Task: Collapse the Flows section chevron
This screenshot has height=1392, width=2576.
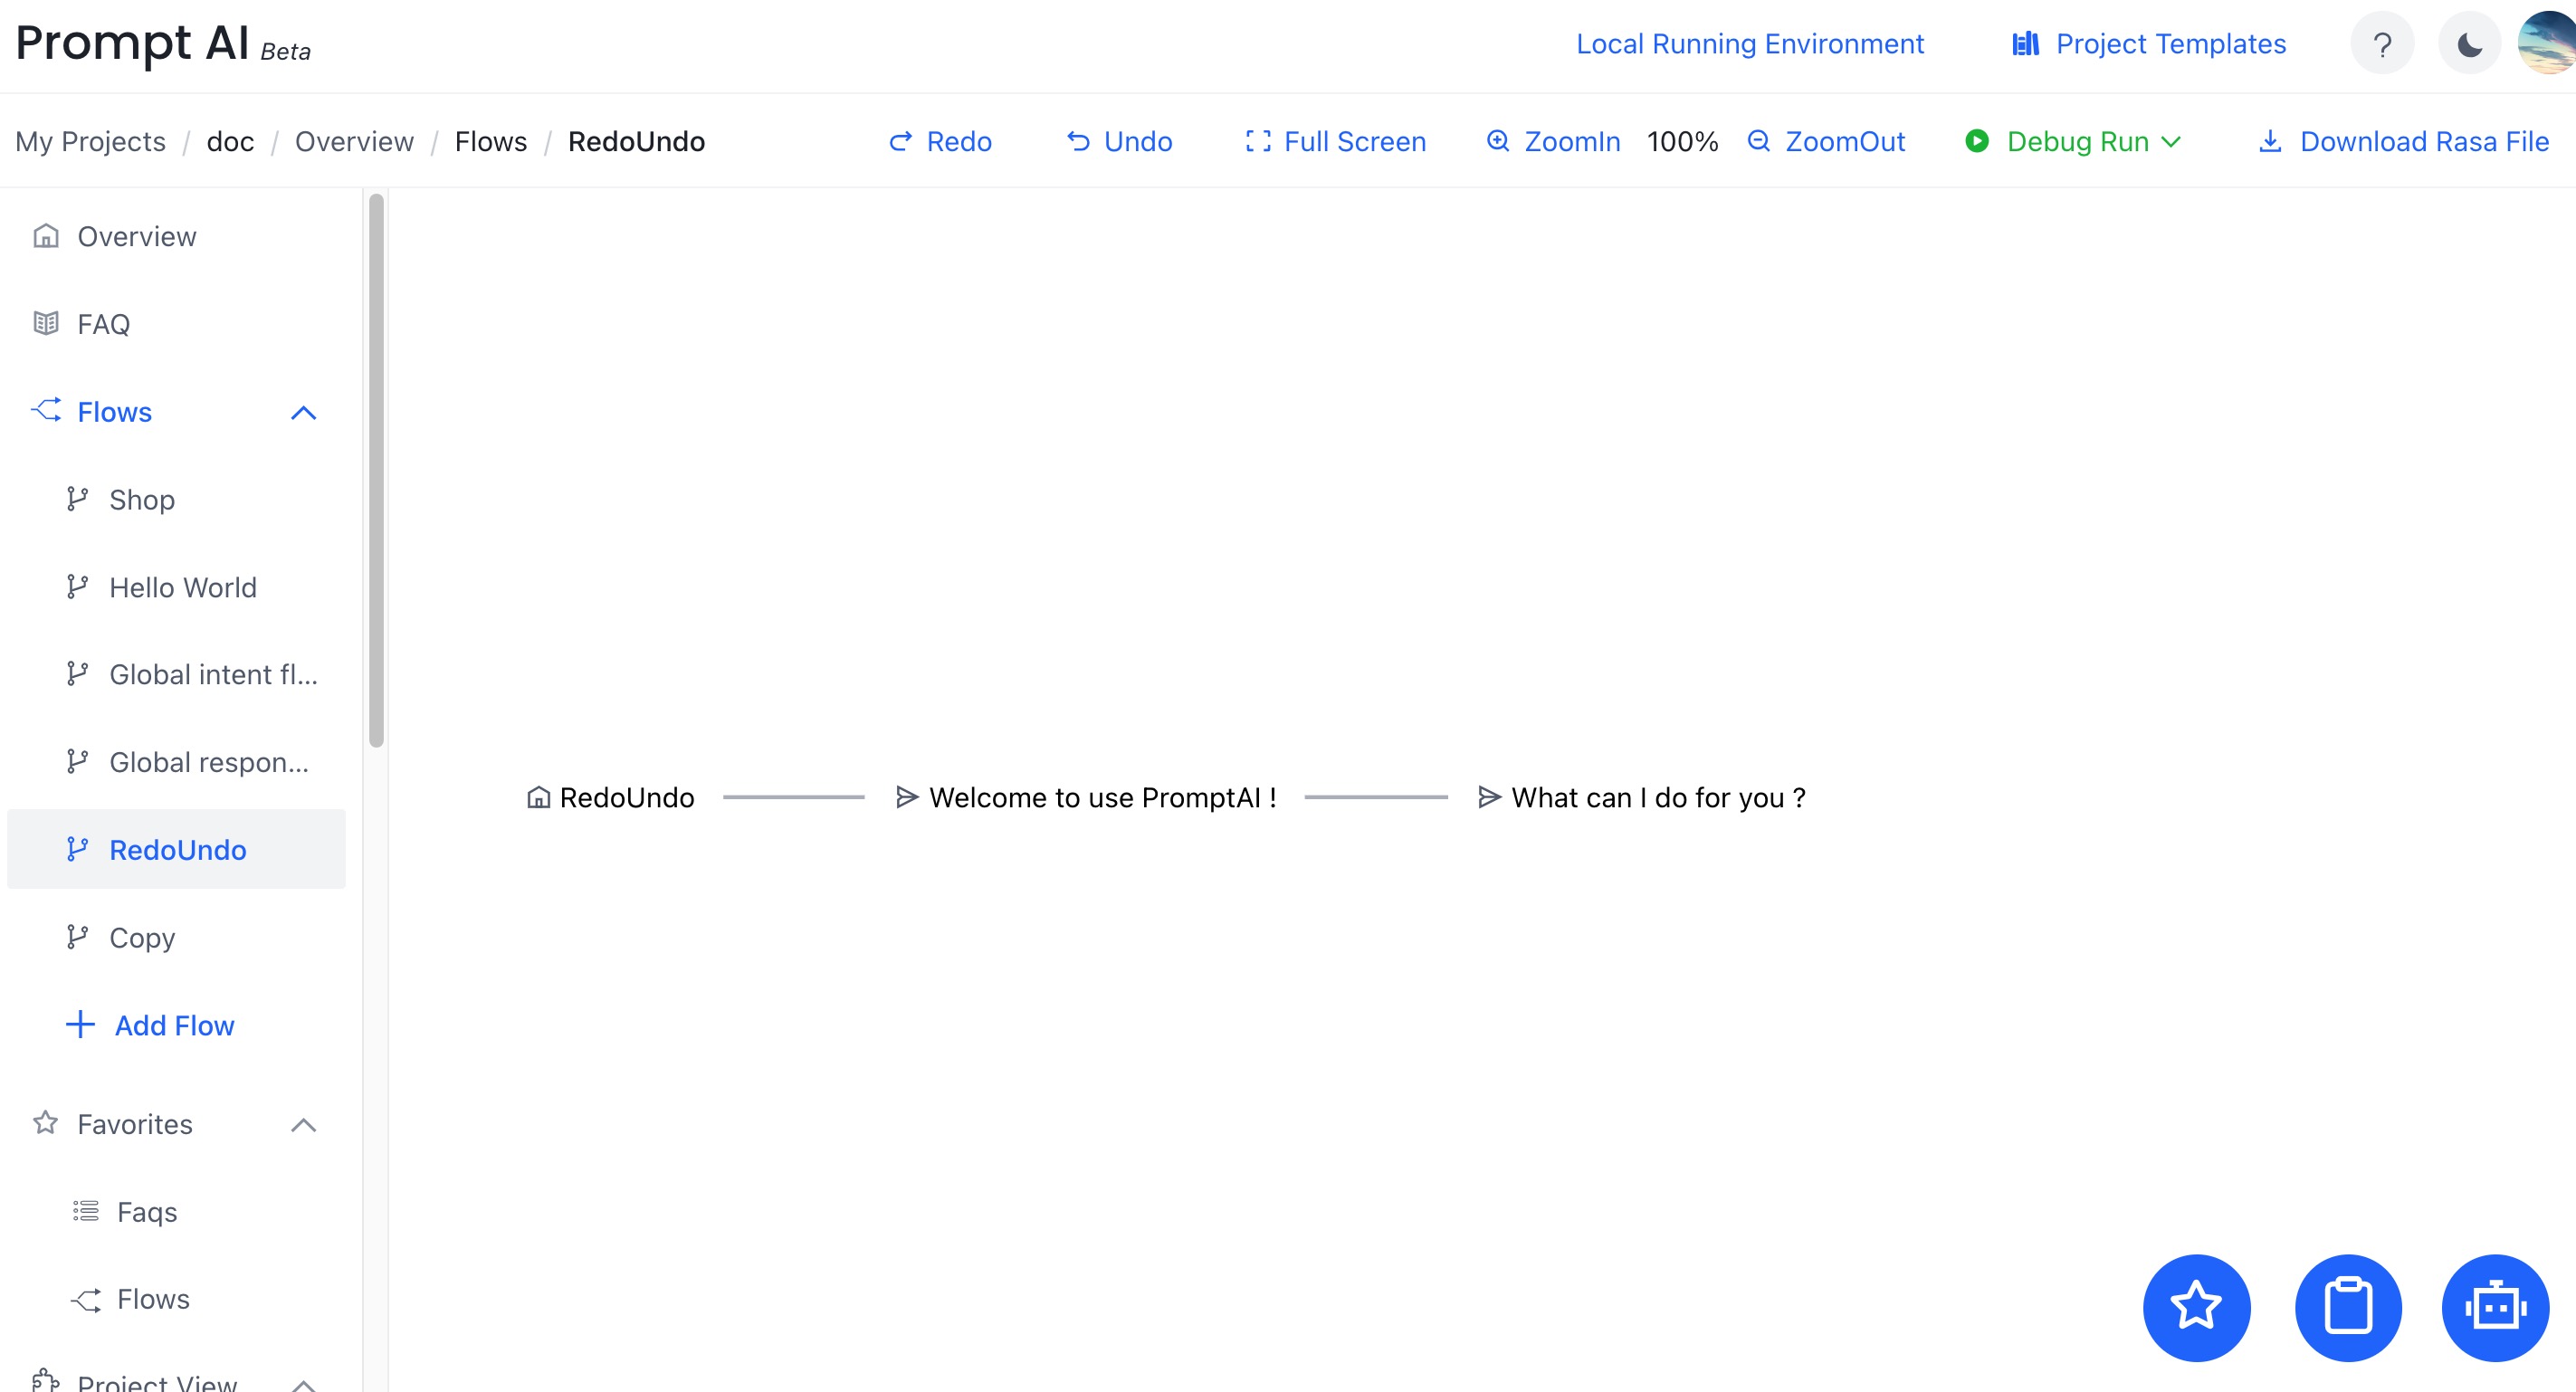Action: pos(304,413)
